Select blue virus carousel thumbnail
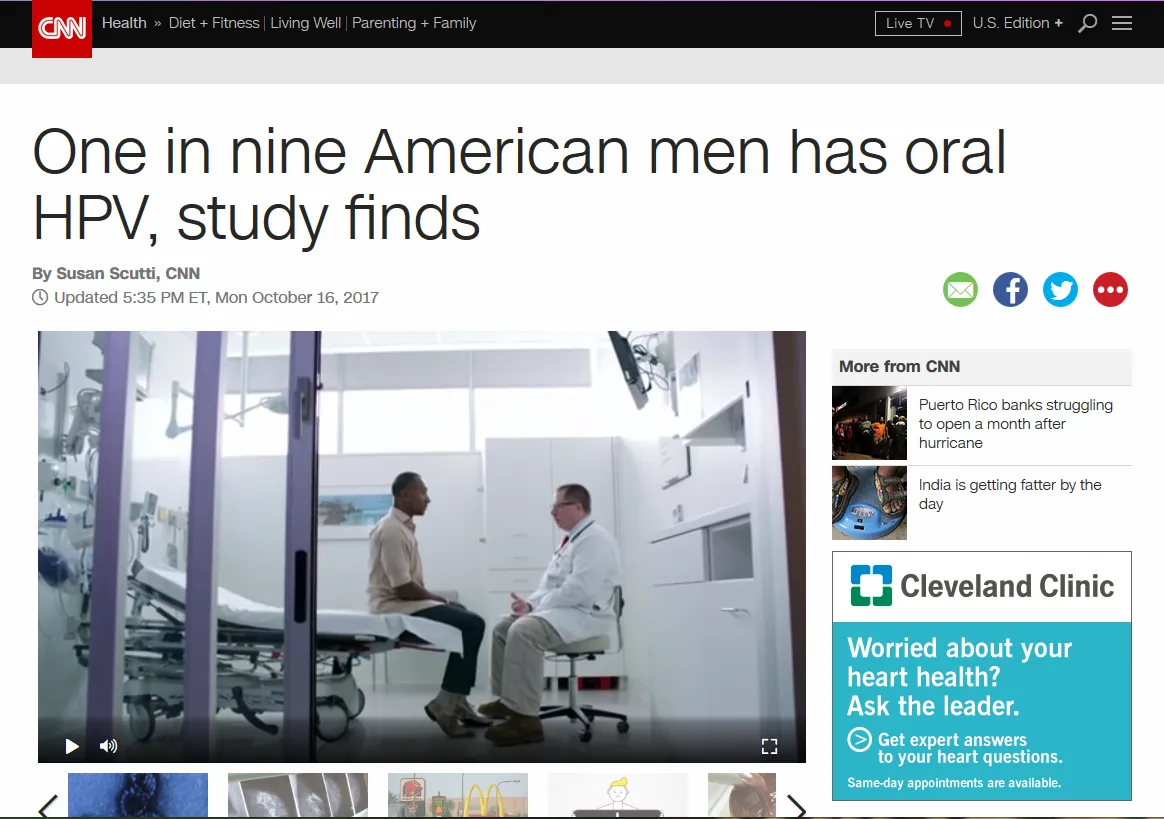Screen dimensions: 1164x819 click(138, 795)
